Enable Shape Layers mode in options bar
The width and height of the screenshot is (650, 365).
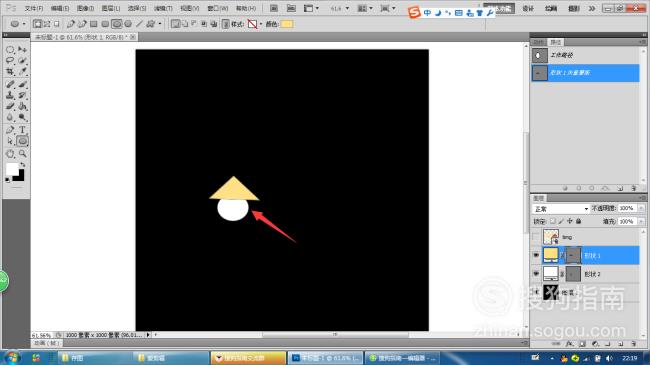click(x=37, y=24)
